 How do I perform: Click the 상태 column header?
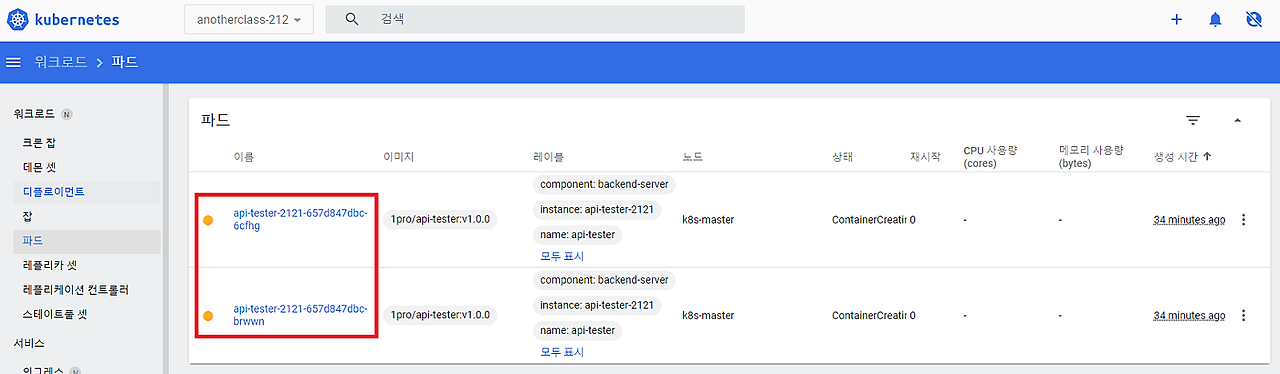(842, 157)
